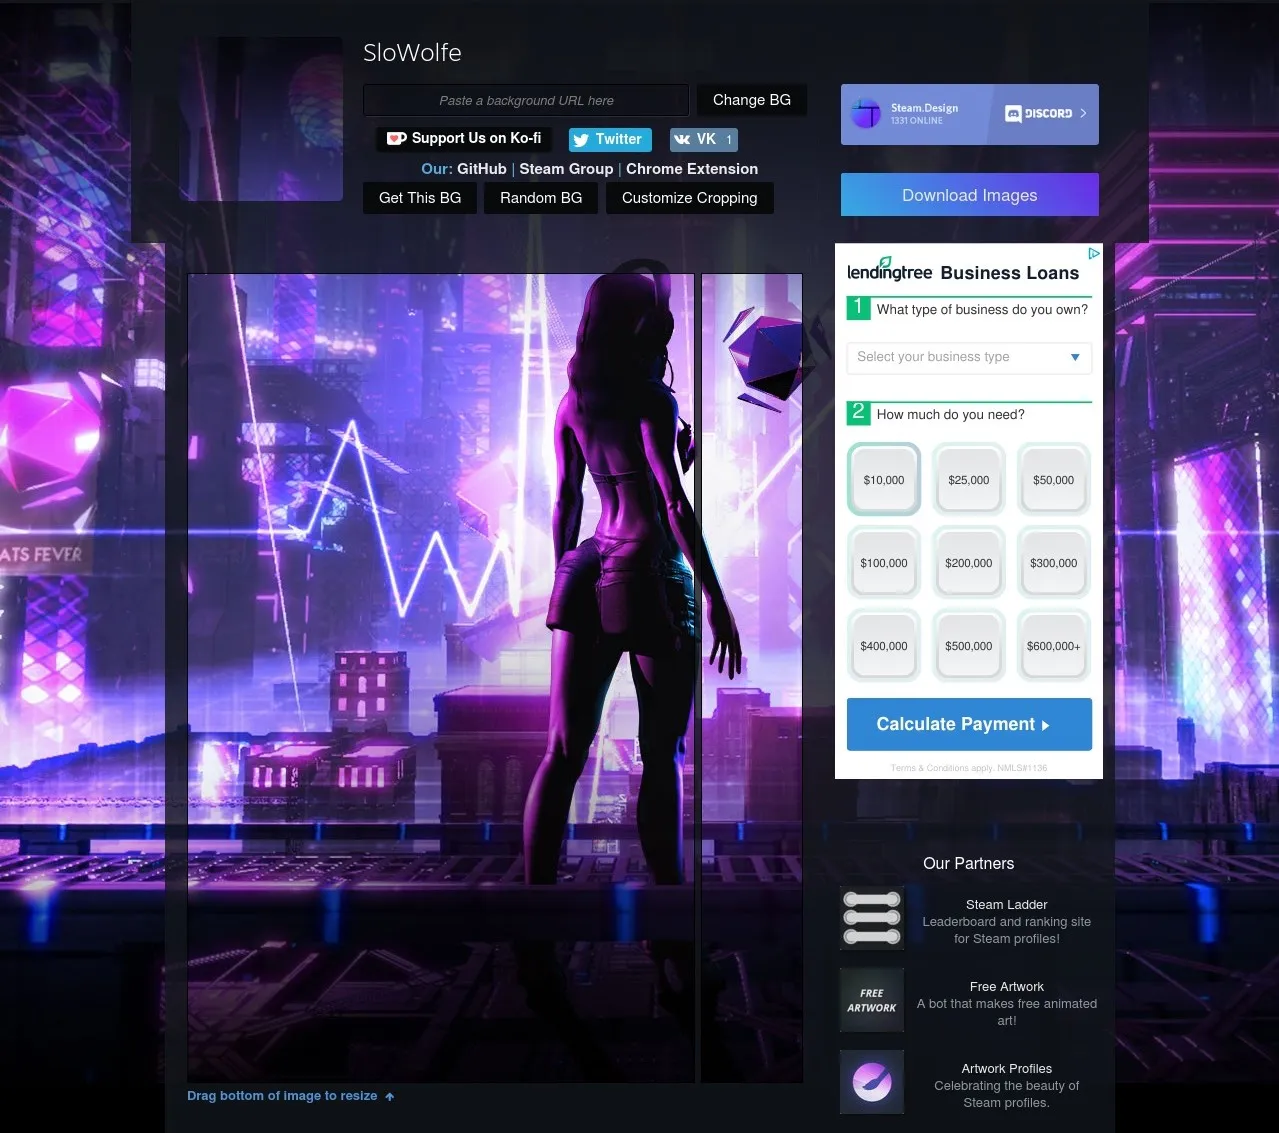Image resolution: width=1279 pixels, height=1133 pixels.
Task: Click the Discord logo icon
Action: (x=1013, y=114)
